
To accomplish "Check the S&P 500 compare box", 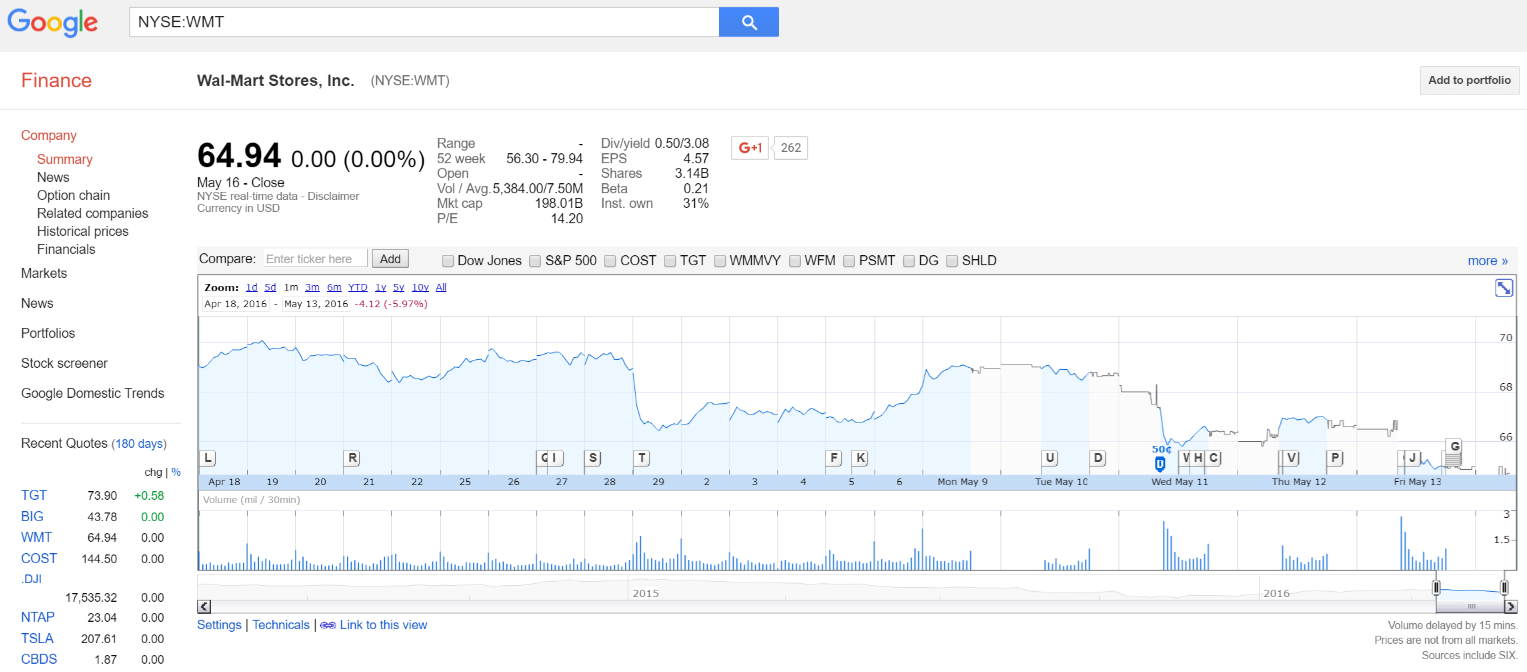I will (536, 261).
